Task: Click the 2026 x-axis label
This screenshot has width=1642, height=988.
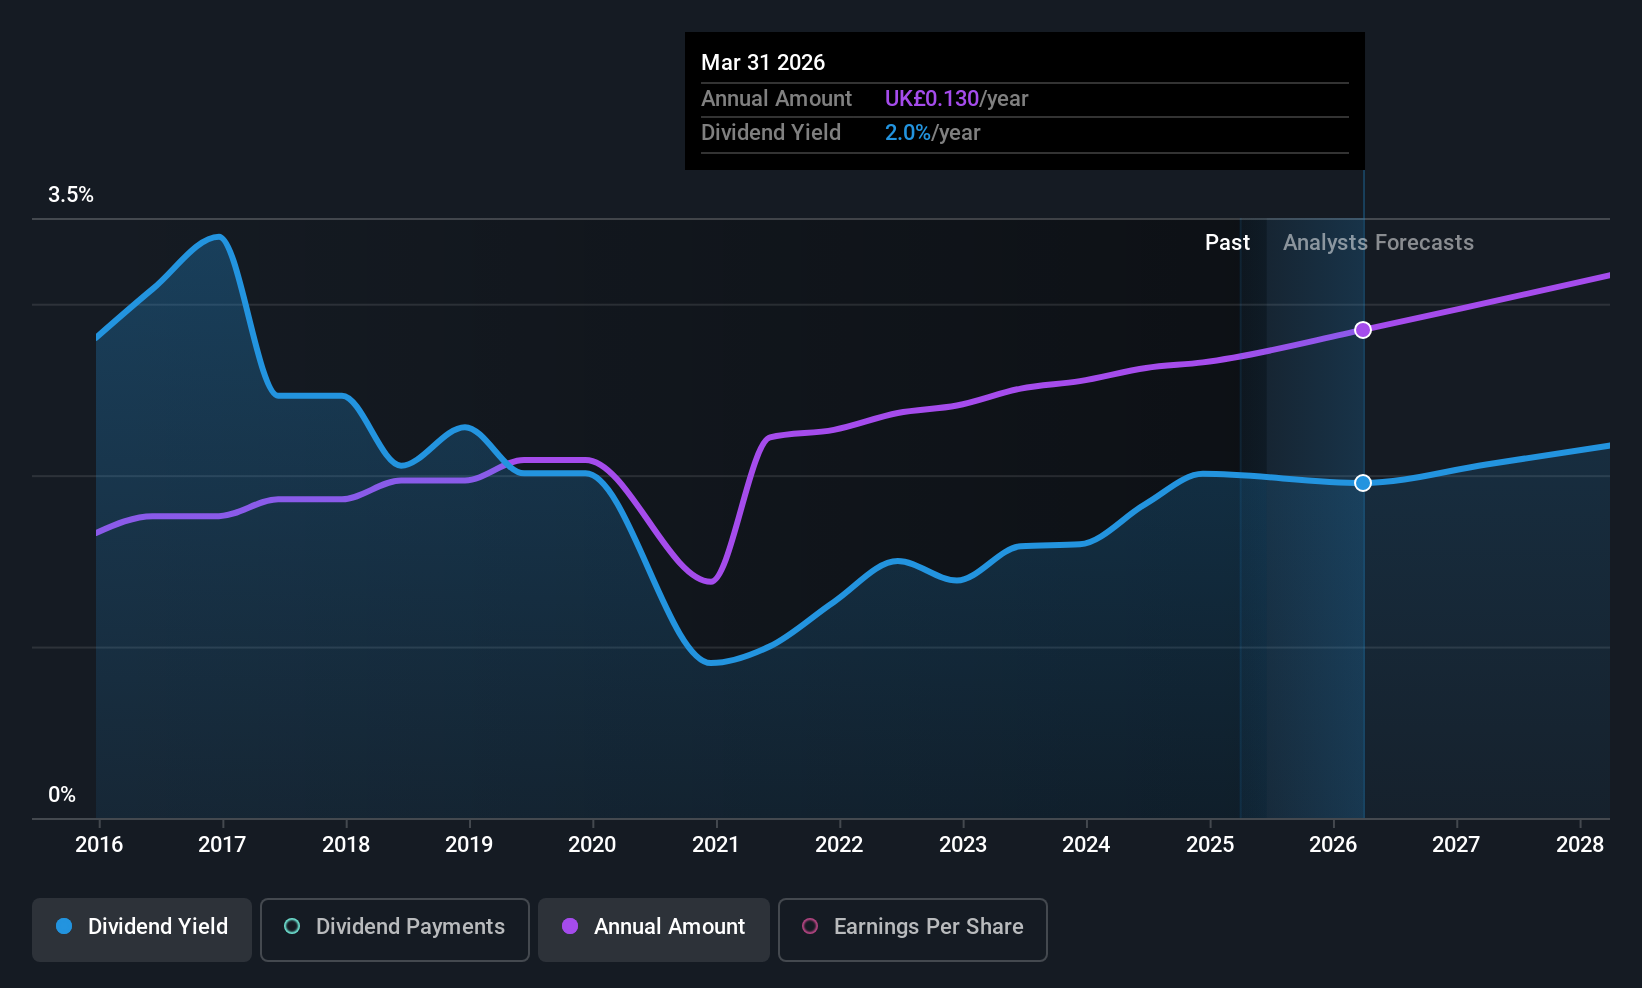Action: pos(1333,844)
